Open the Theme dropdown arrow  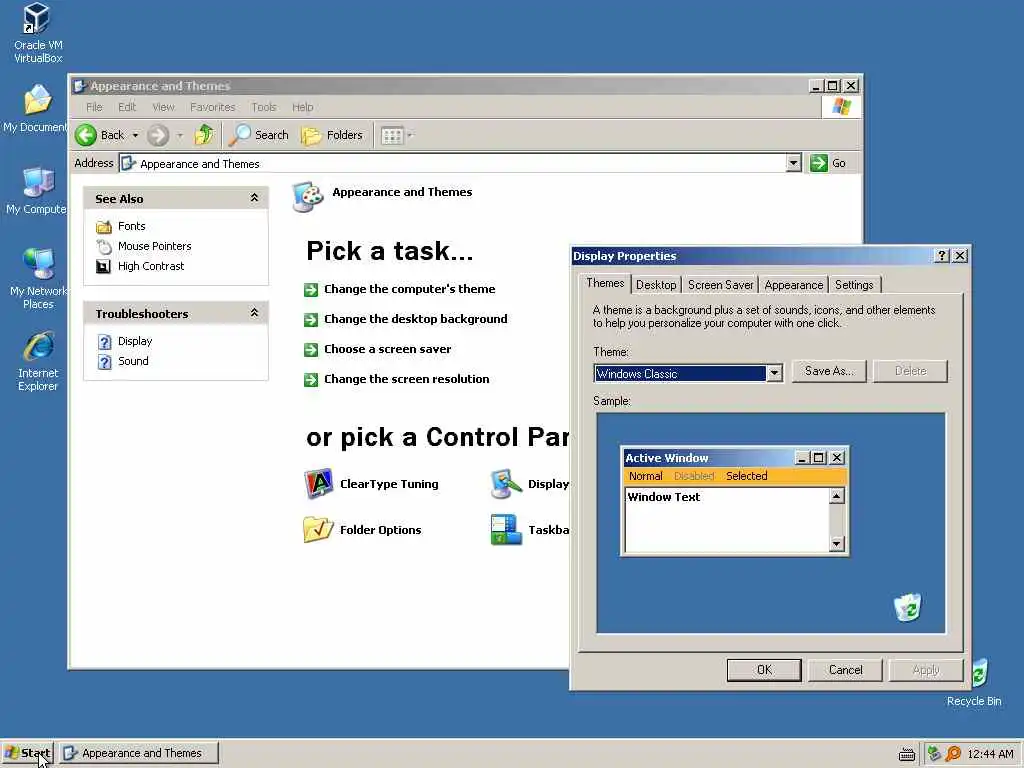(774, 374)
